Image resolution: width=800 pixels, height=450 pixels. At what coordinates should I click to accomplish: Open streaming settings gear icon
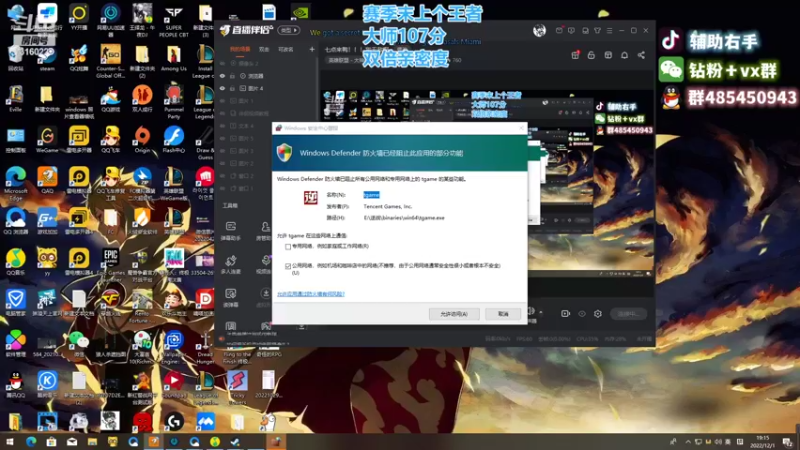[x=598, y=314]
